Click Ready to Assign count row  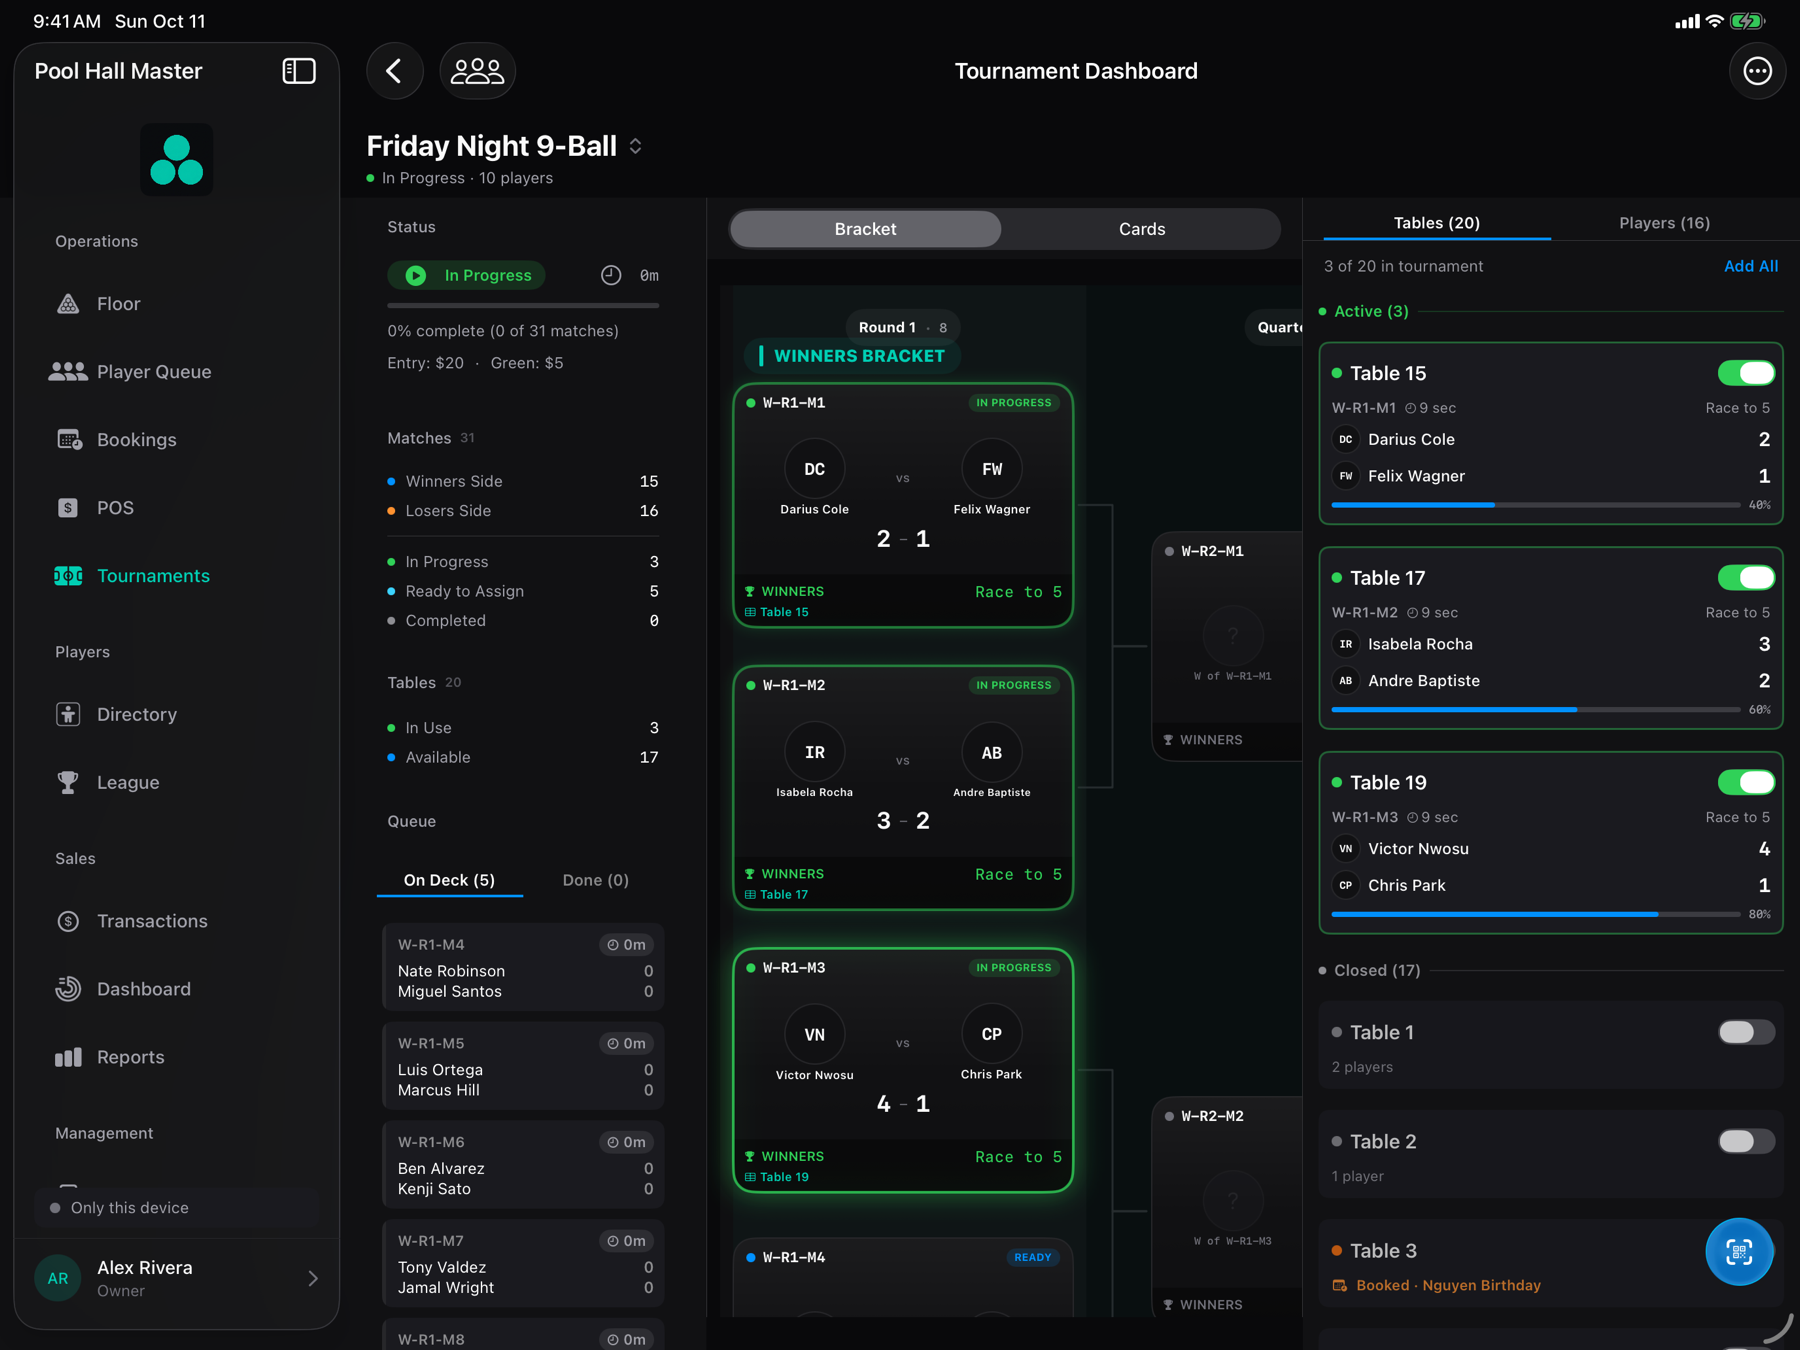coord(523,592)
